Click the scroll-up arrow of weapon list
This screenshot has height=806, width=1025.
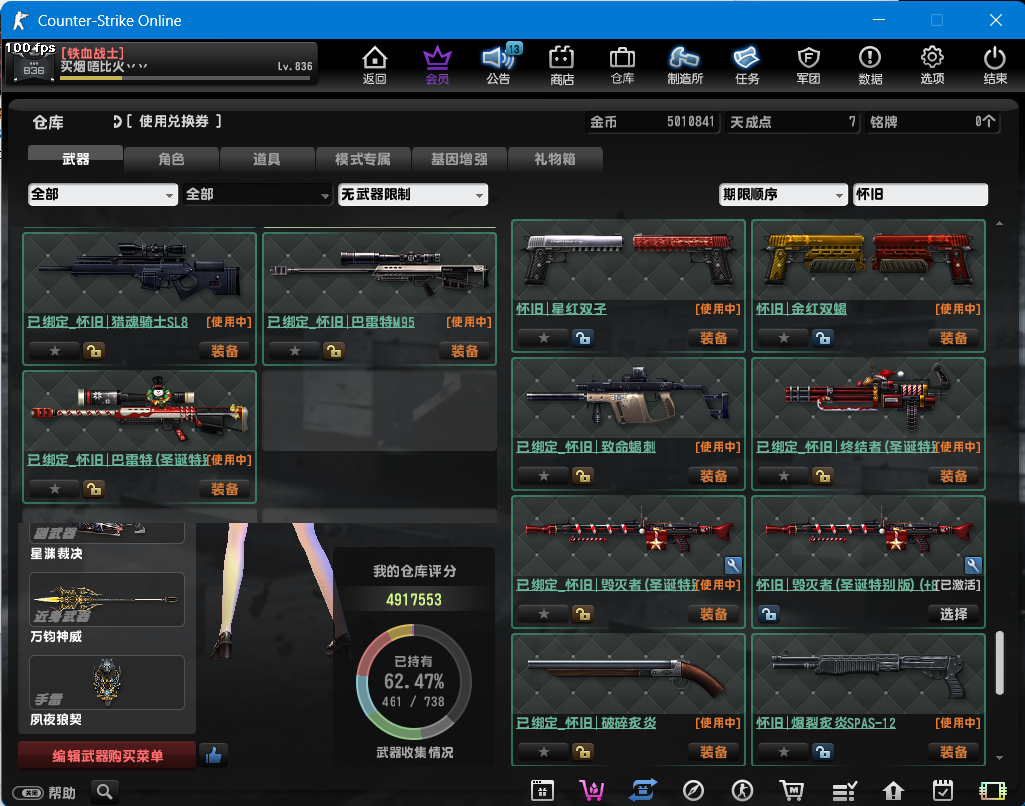pyautogui.click(x=1000, y=224)
